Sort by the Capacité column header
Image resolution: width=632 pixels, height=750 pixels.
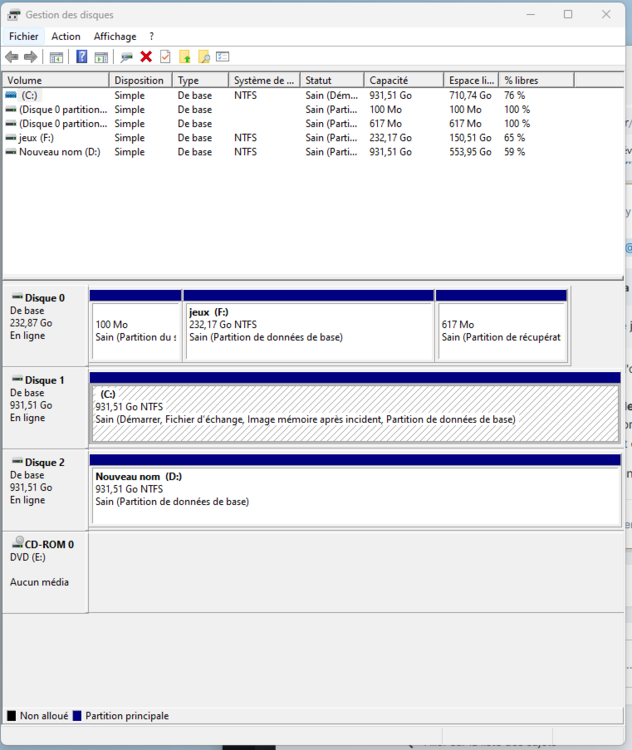(x=403, y=80)
